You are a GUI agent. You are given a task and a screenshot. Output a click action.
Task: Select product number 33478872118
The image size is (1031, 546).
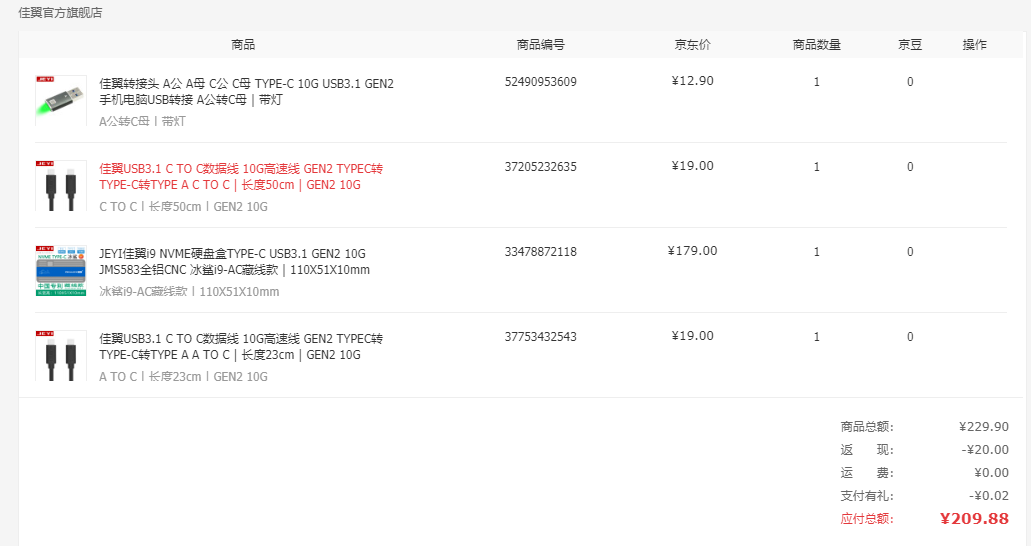point(540,251)
